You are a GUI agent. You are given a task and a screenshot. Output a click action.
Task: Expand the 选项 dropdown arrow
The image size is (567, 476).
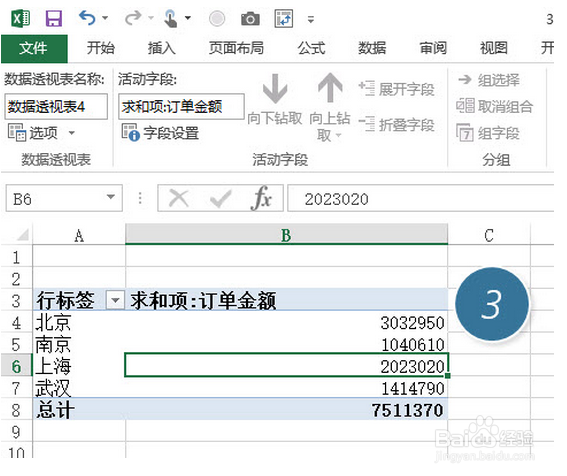click(72, 133)
